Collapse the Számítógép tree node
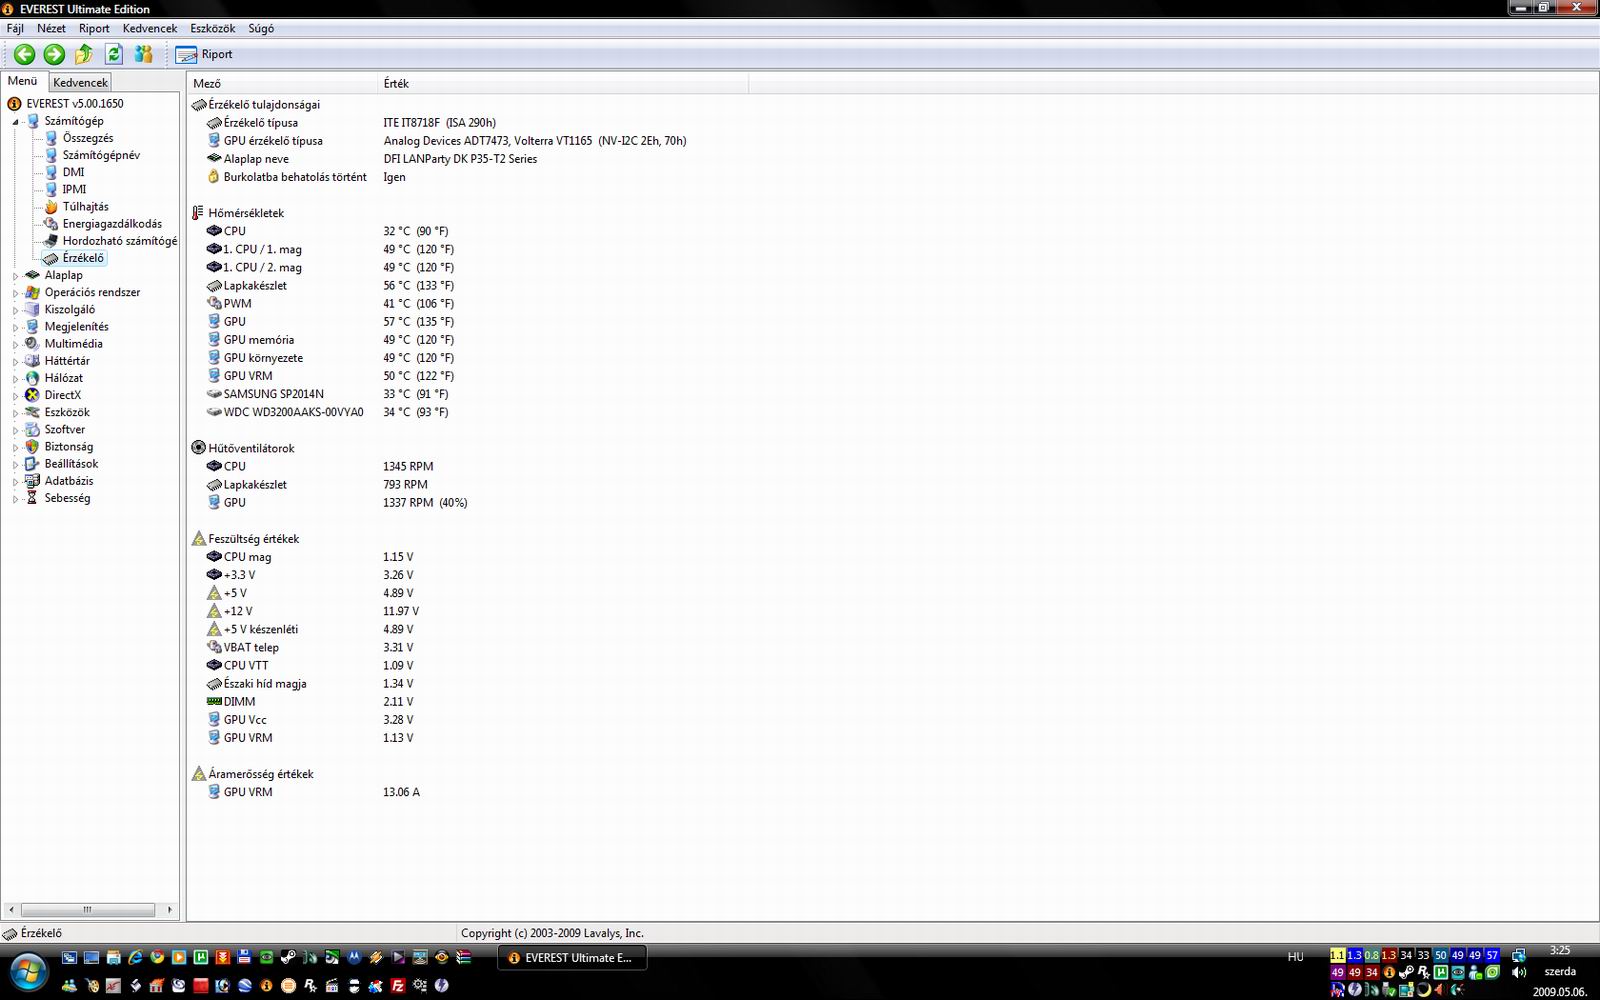Image resolution: width=1600 pixels, height=1000 pixels. click(16, 121)
